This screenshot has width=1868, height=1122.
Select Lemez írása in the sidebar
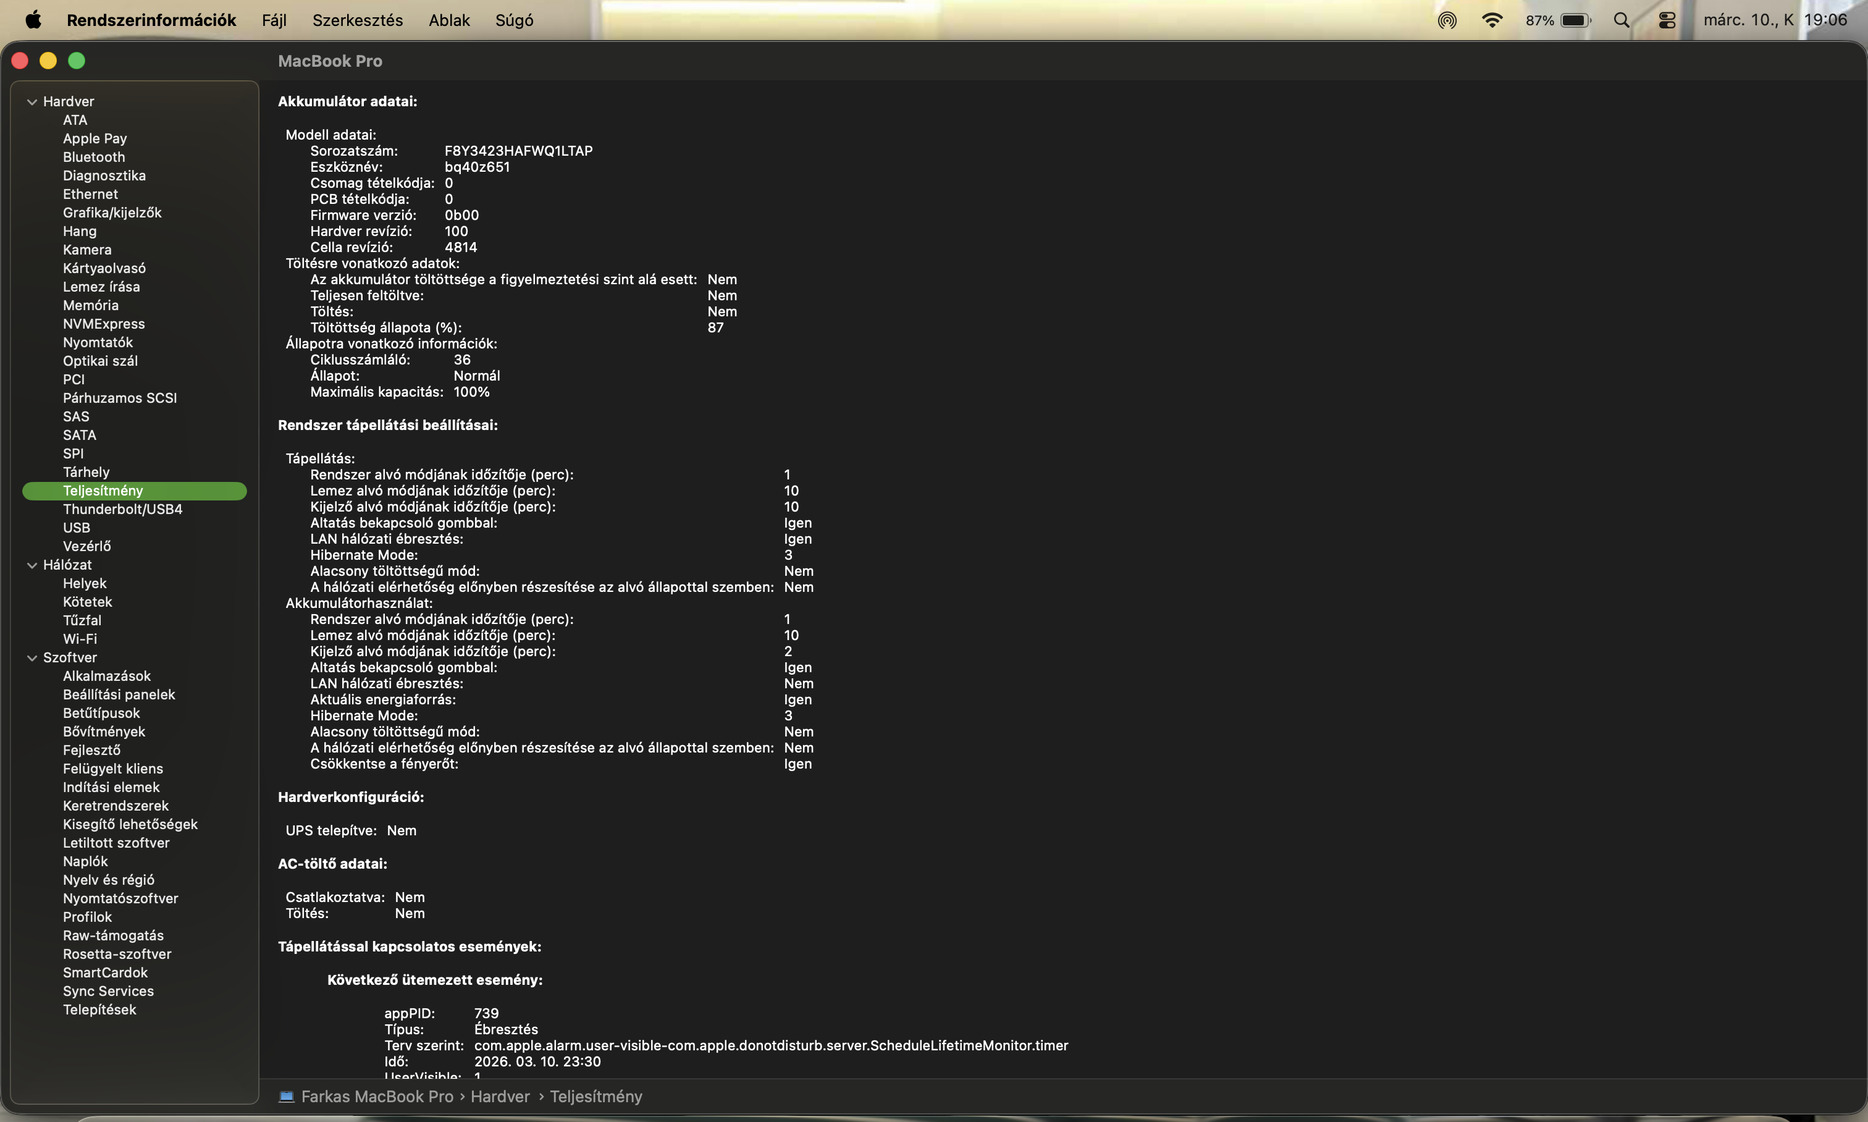point(101,287)
